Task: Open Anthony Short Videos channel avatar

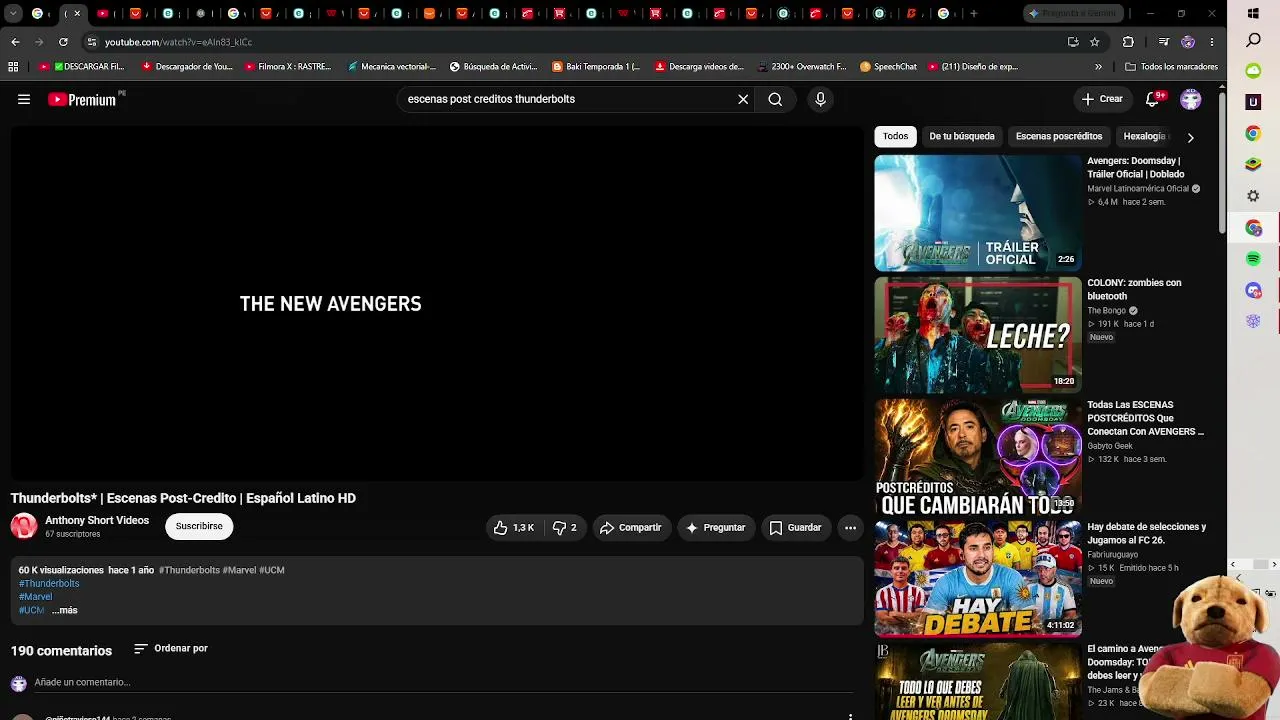Action: click(24, 526)
